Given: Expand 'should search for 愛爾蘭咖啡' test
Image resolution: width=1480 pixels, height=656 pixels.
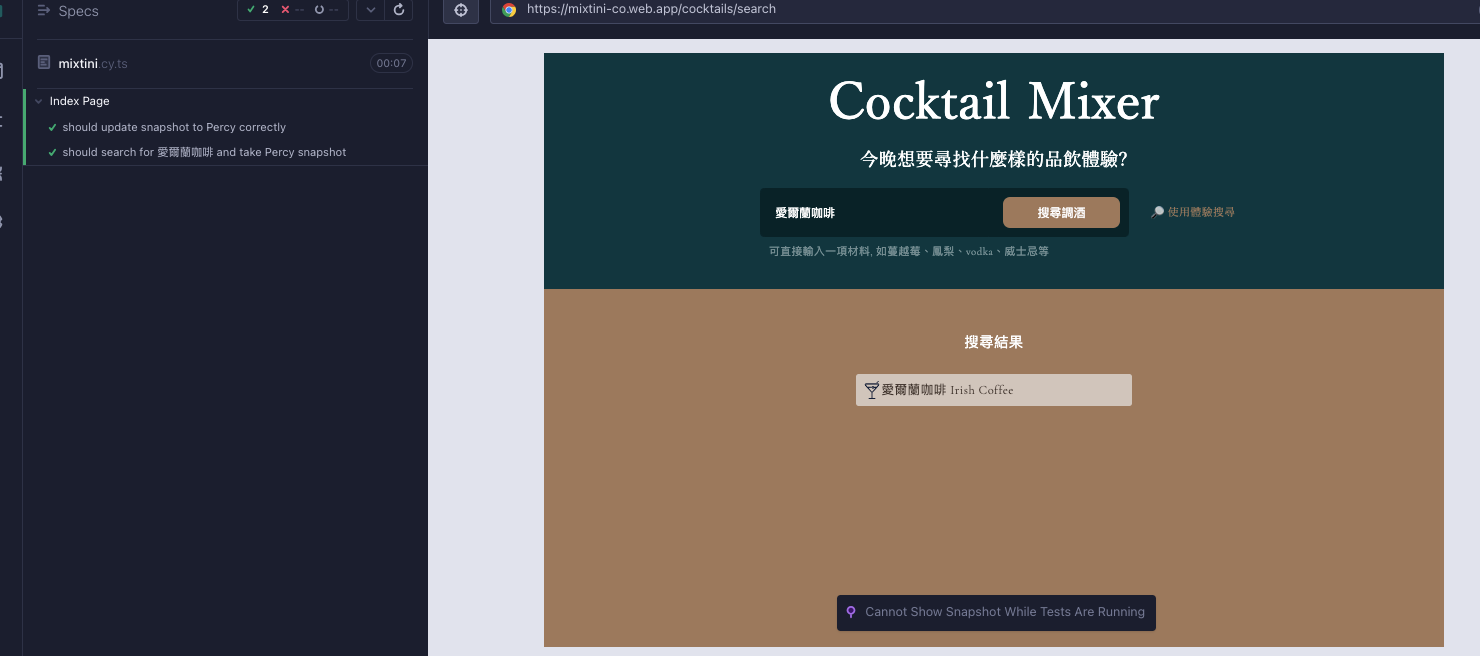Looking at the screenshot, I should 204,152.
